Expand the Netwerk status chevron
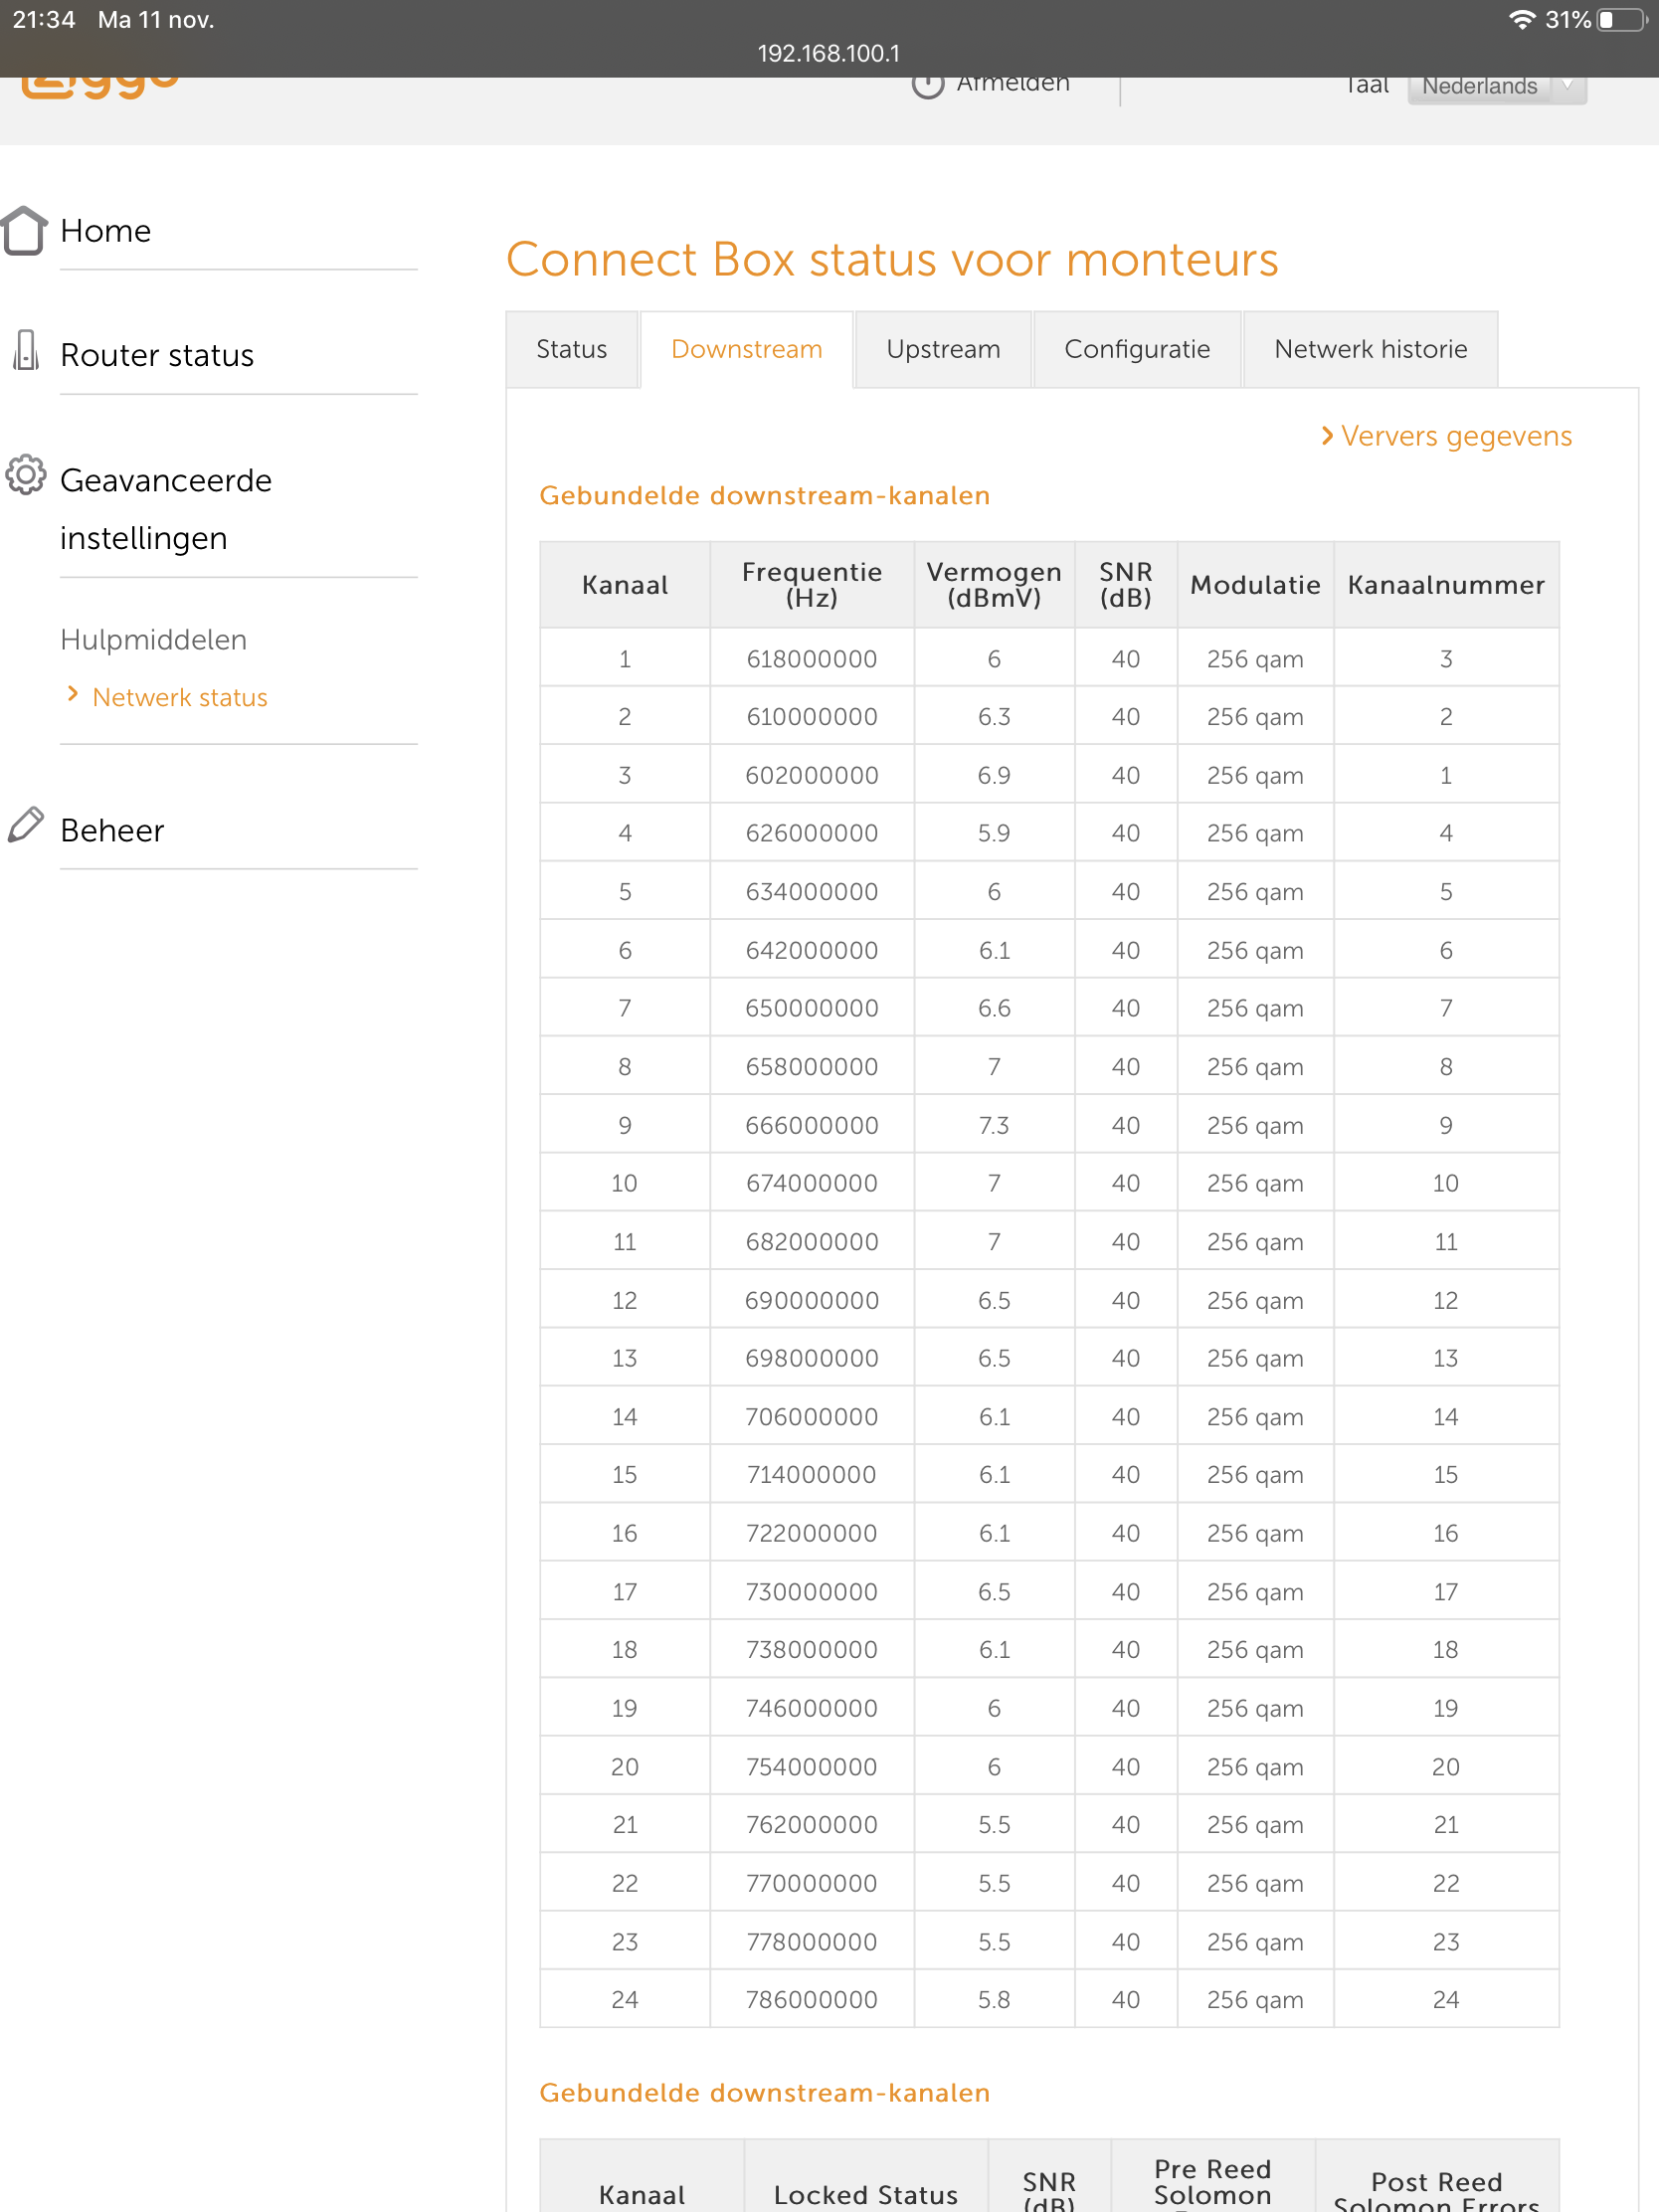This screenshot has height=2212, width=1659. pos(72,694)
